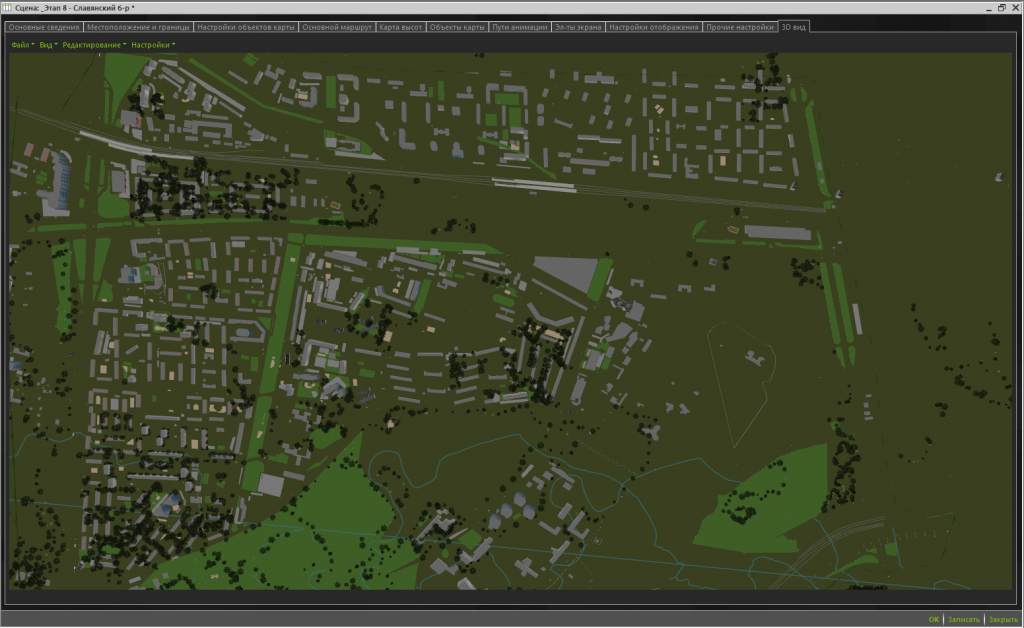The width and height of the screenshot is (1024, 628).
Task: Expand the Вид menu
Action: pos(47,45)
